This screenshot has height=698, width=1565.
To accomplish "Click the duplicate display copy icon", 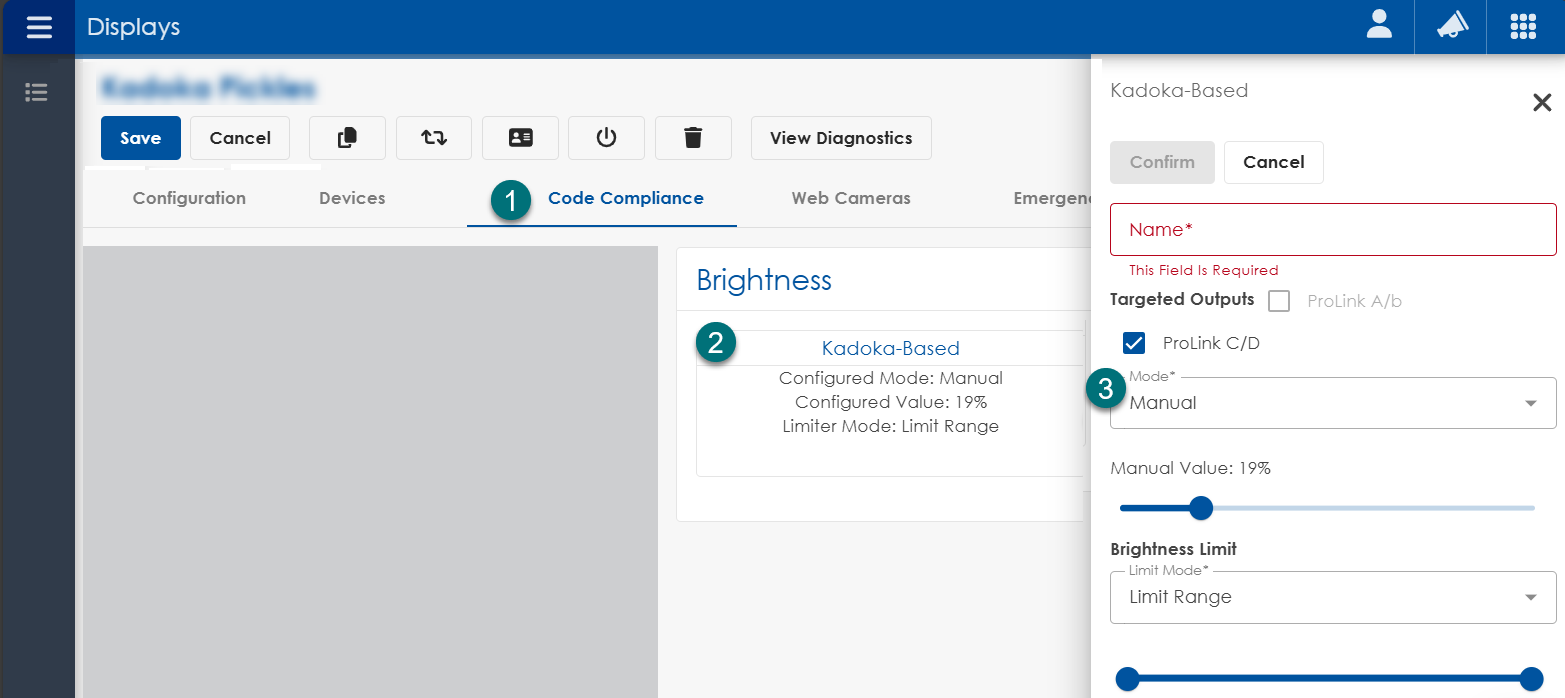I will tap(347, 138).
